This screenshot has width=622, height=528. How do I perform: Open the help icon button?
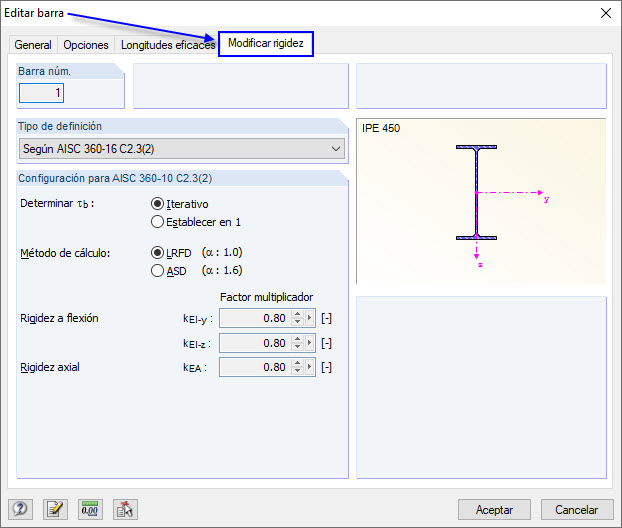tap(20, 509)
